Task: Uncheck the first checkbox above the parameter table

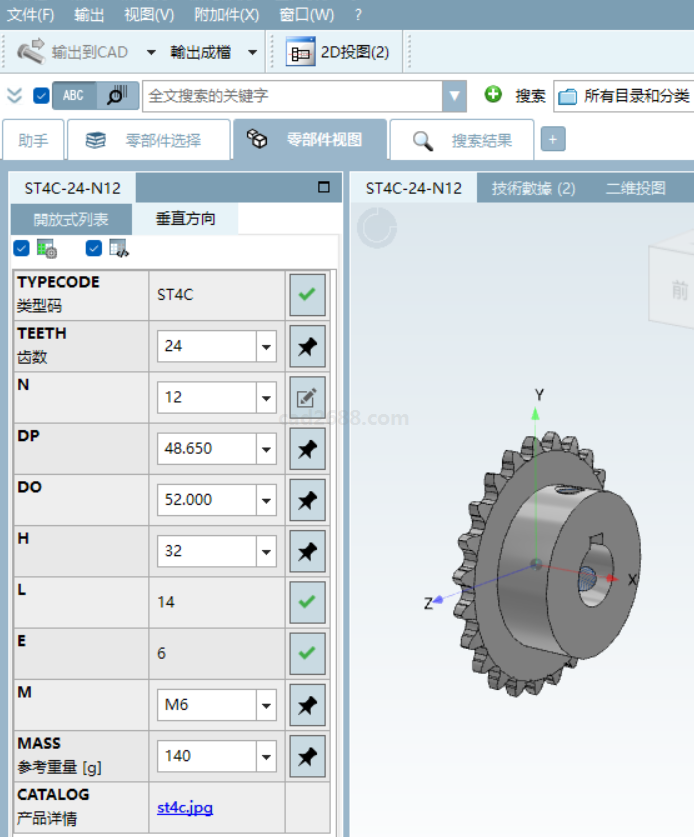Action: click(x=21, y=248)
